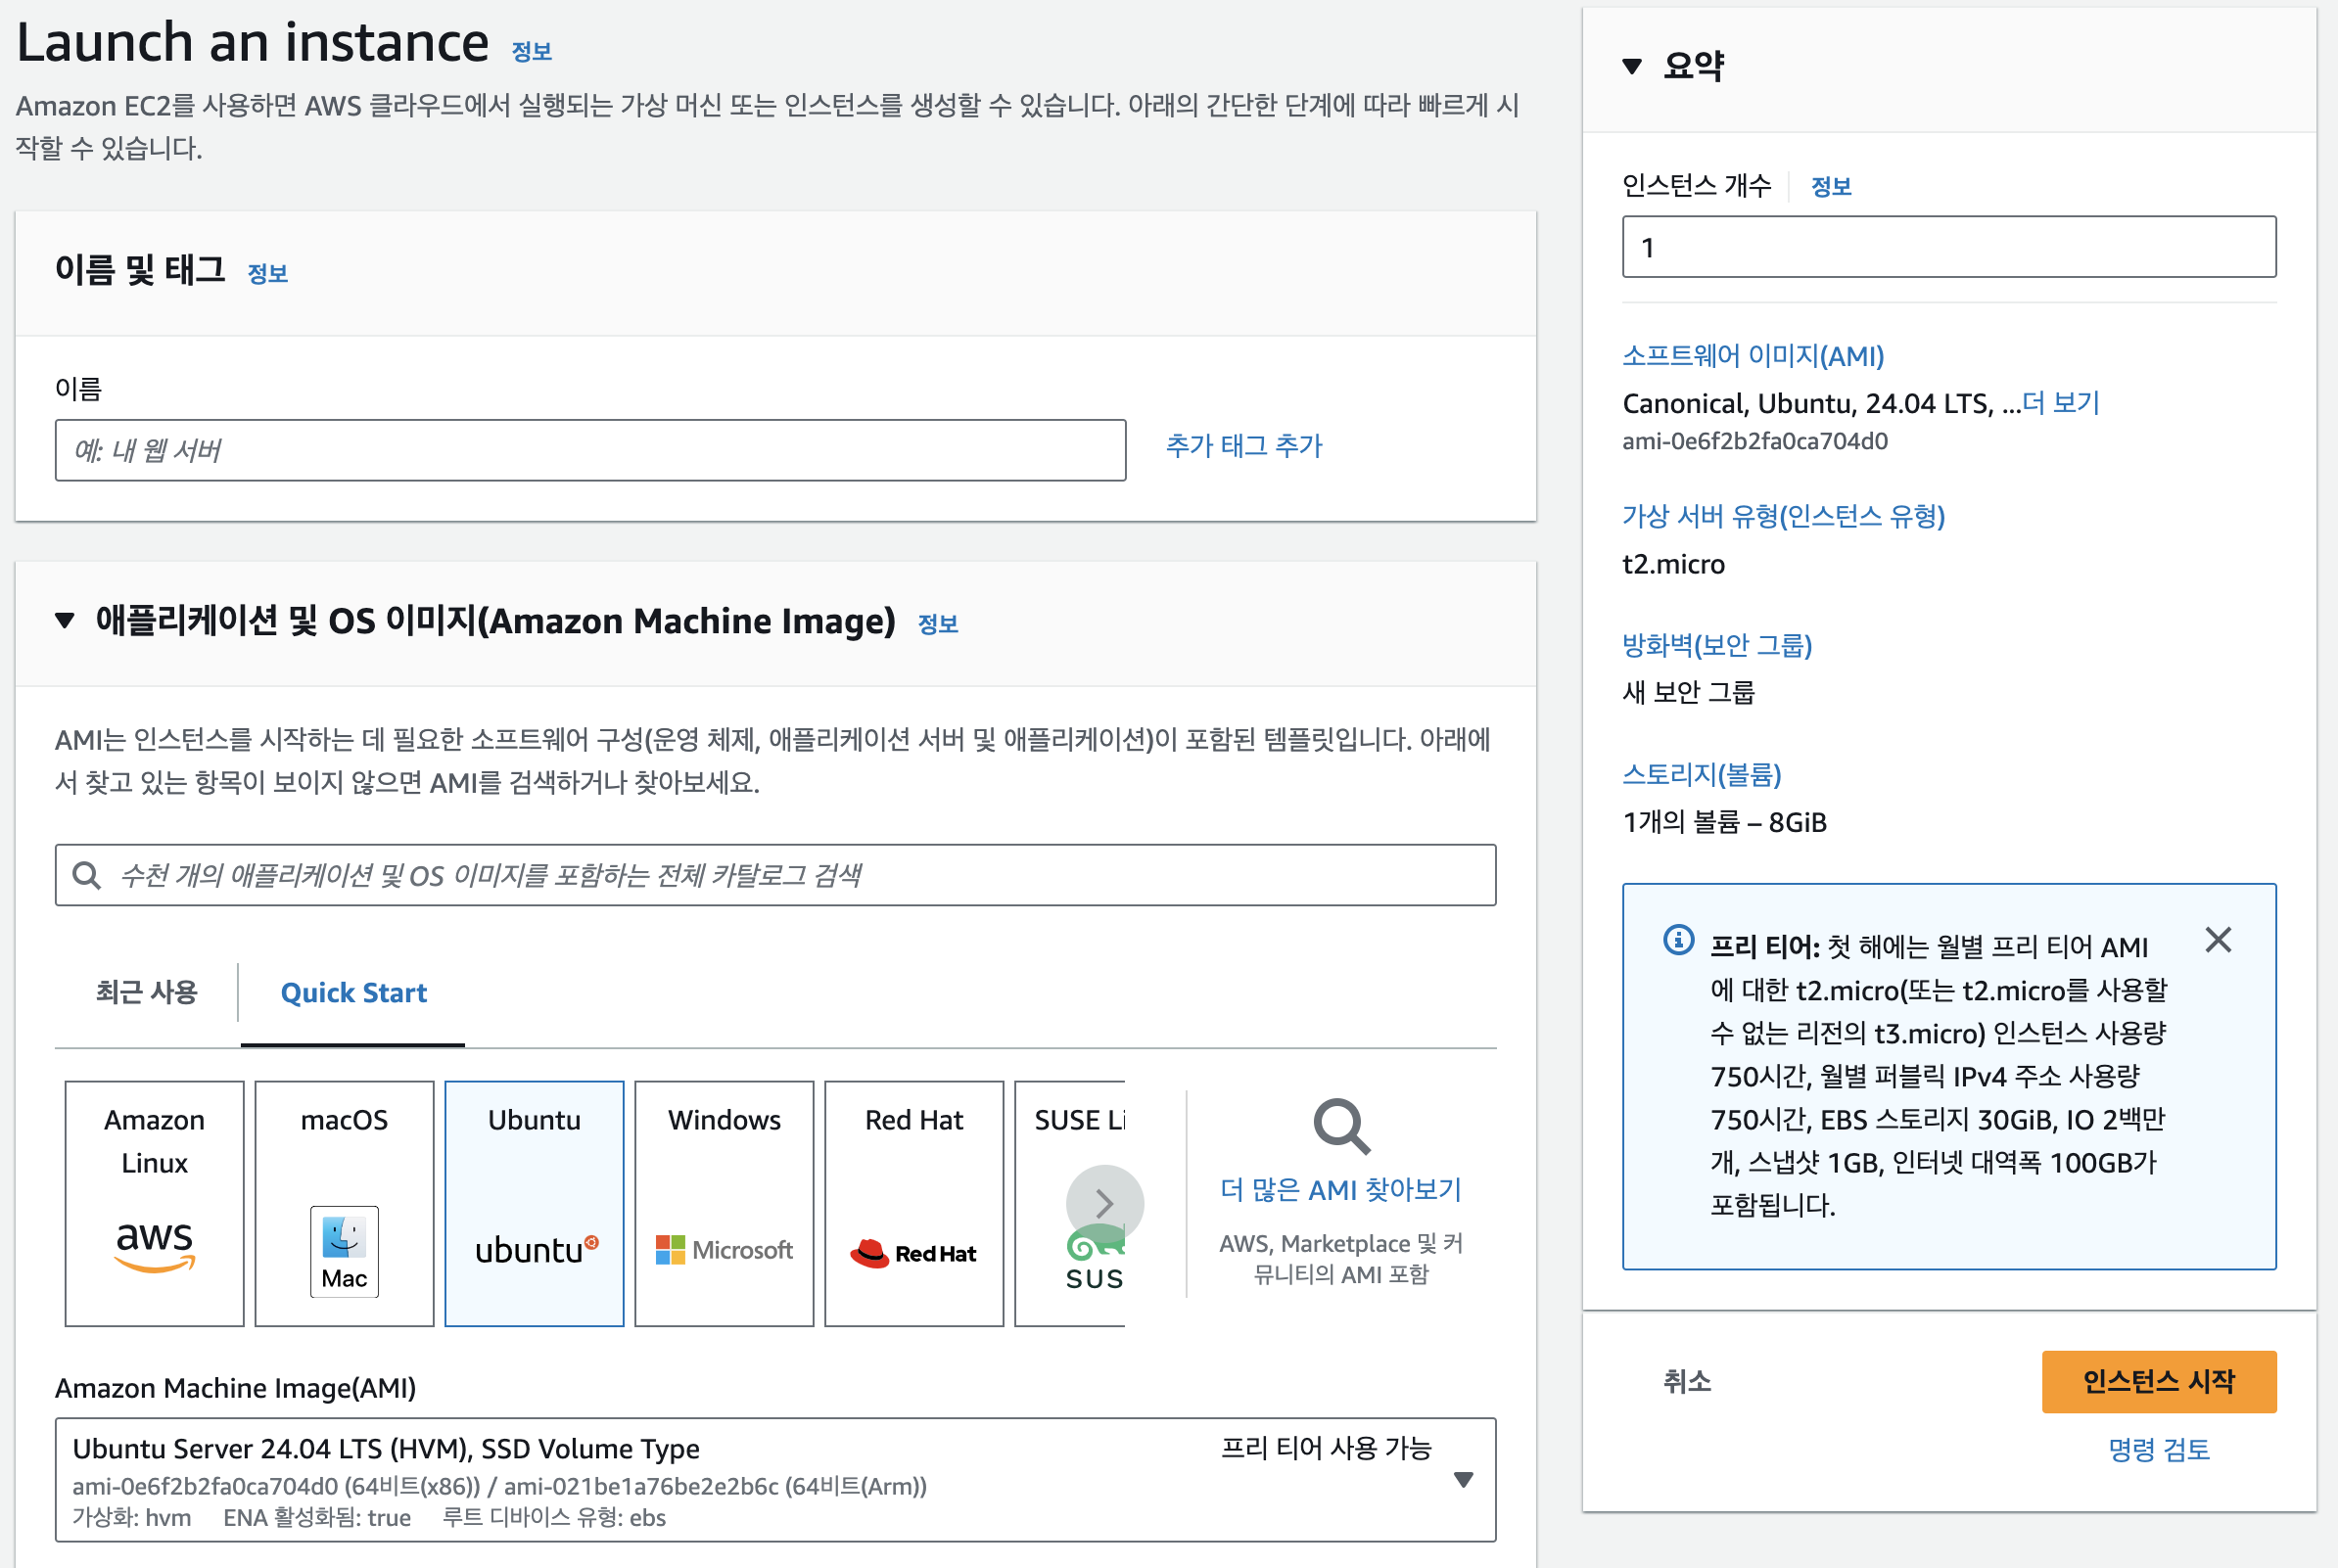Select the Amazon Linux AMI card

(x=154, y=1203)
